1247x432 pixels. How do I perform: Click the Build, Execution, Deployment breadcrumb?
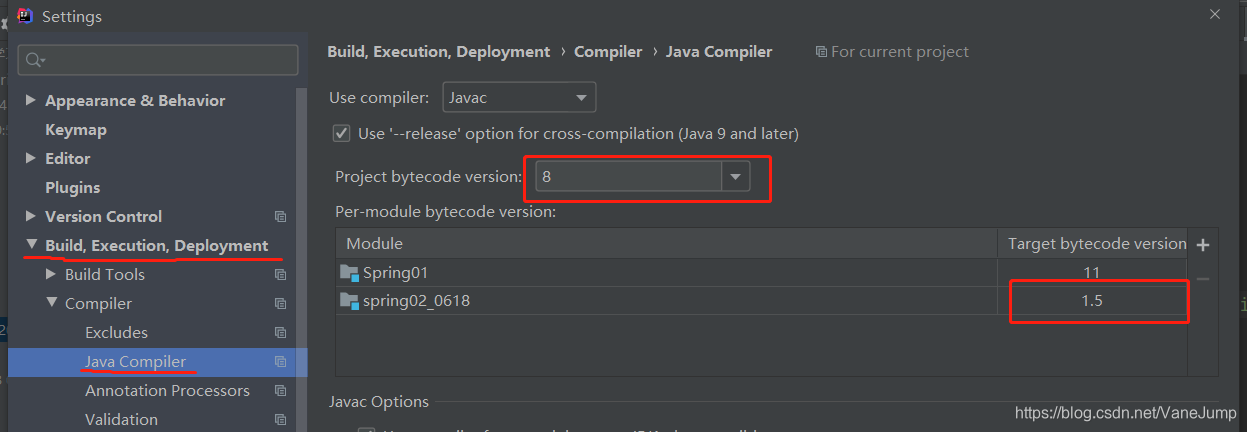point(439,52)
